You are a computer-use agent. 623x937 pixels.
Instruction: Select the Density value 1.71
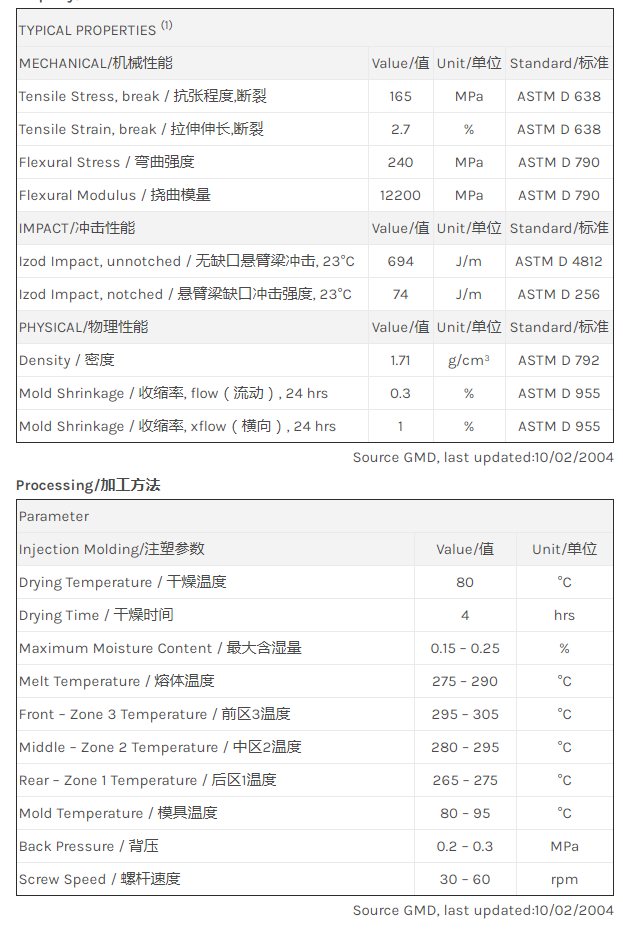click(400, 361)
